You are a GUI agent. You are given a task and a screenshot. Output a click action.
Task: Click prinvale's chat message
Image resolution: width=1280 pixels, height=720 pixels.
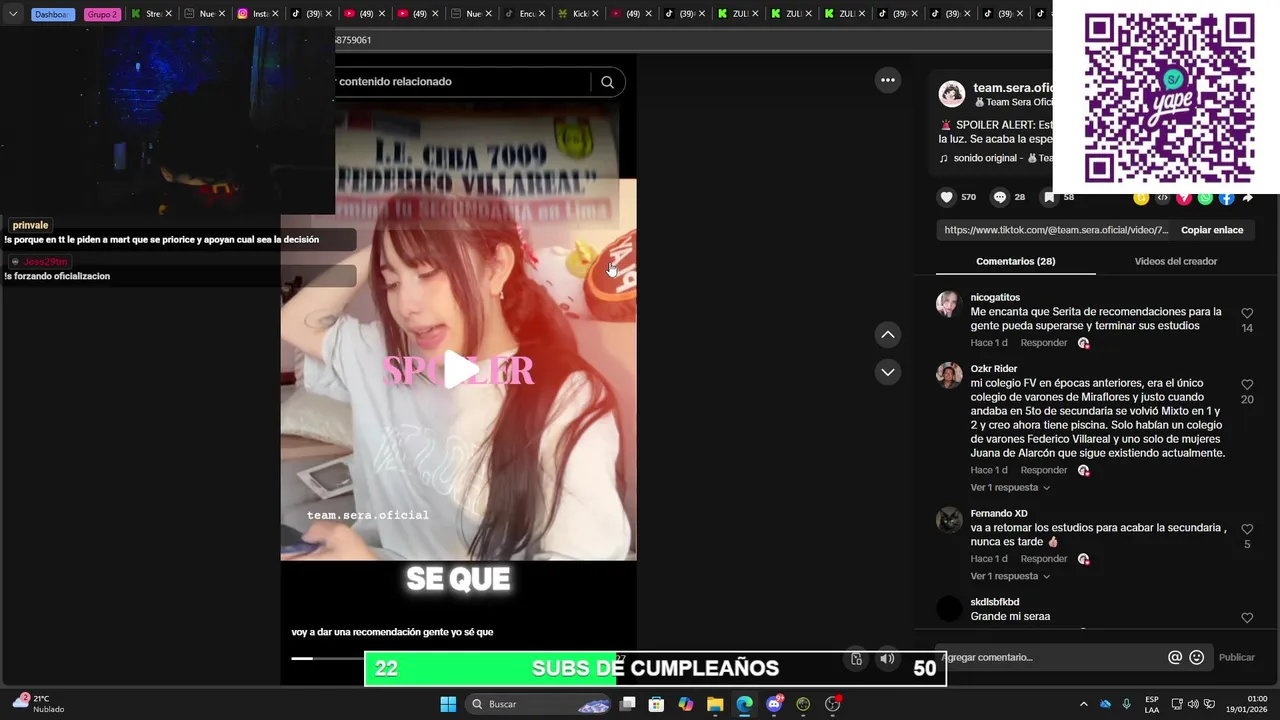coord(162,240)
